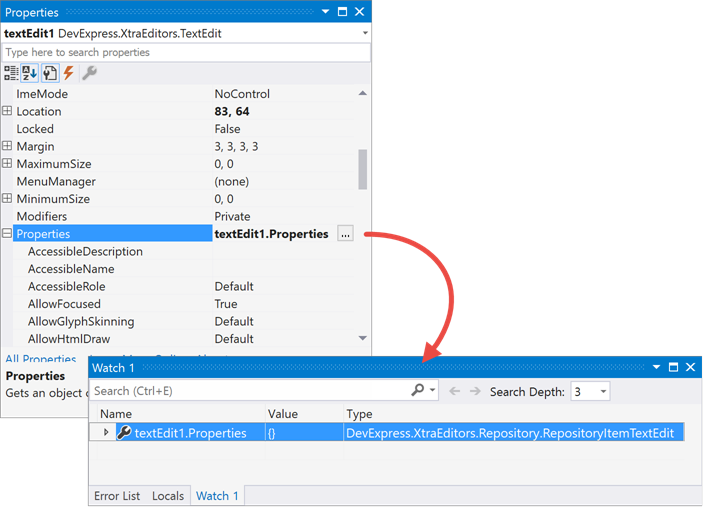Screen dimensions: 705x510
Task: Collapse the Properties node
Action: (7, 233)
